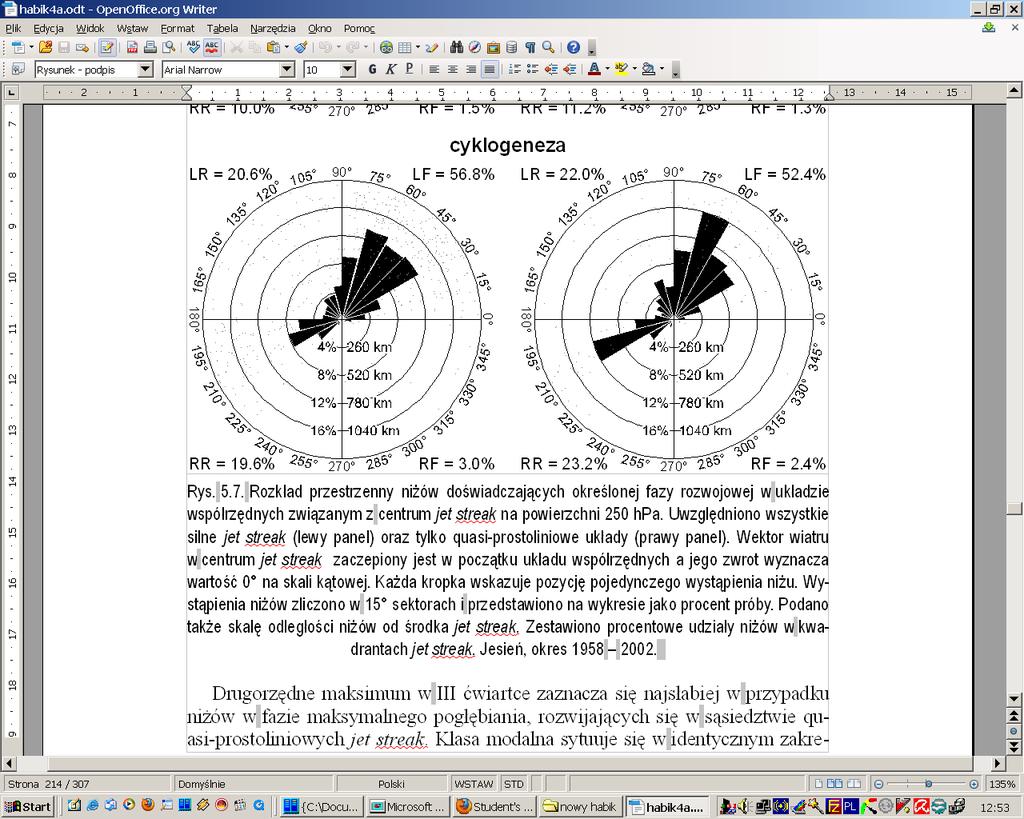Insert a hyperlink via the toolbar
The width and height of the screenshot is (1024, 819).
386,47
